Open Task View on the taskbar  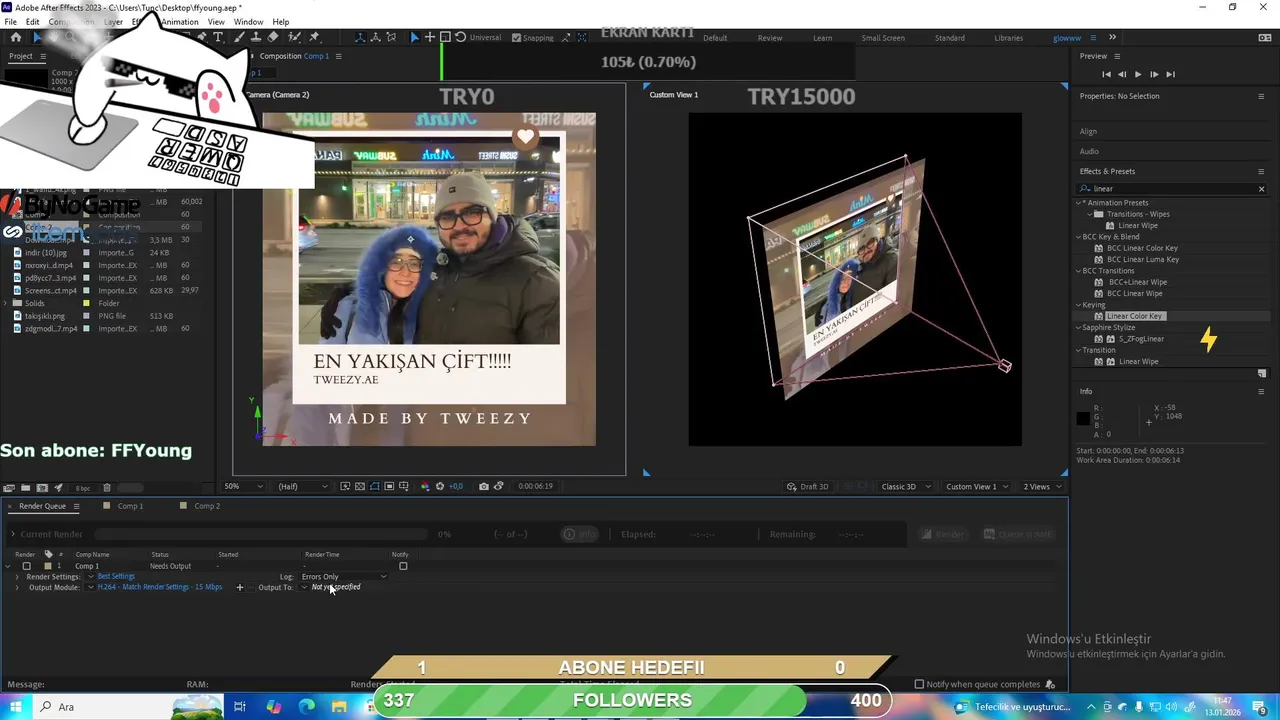tap(240, 706)
